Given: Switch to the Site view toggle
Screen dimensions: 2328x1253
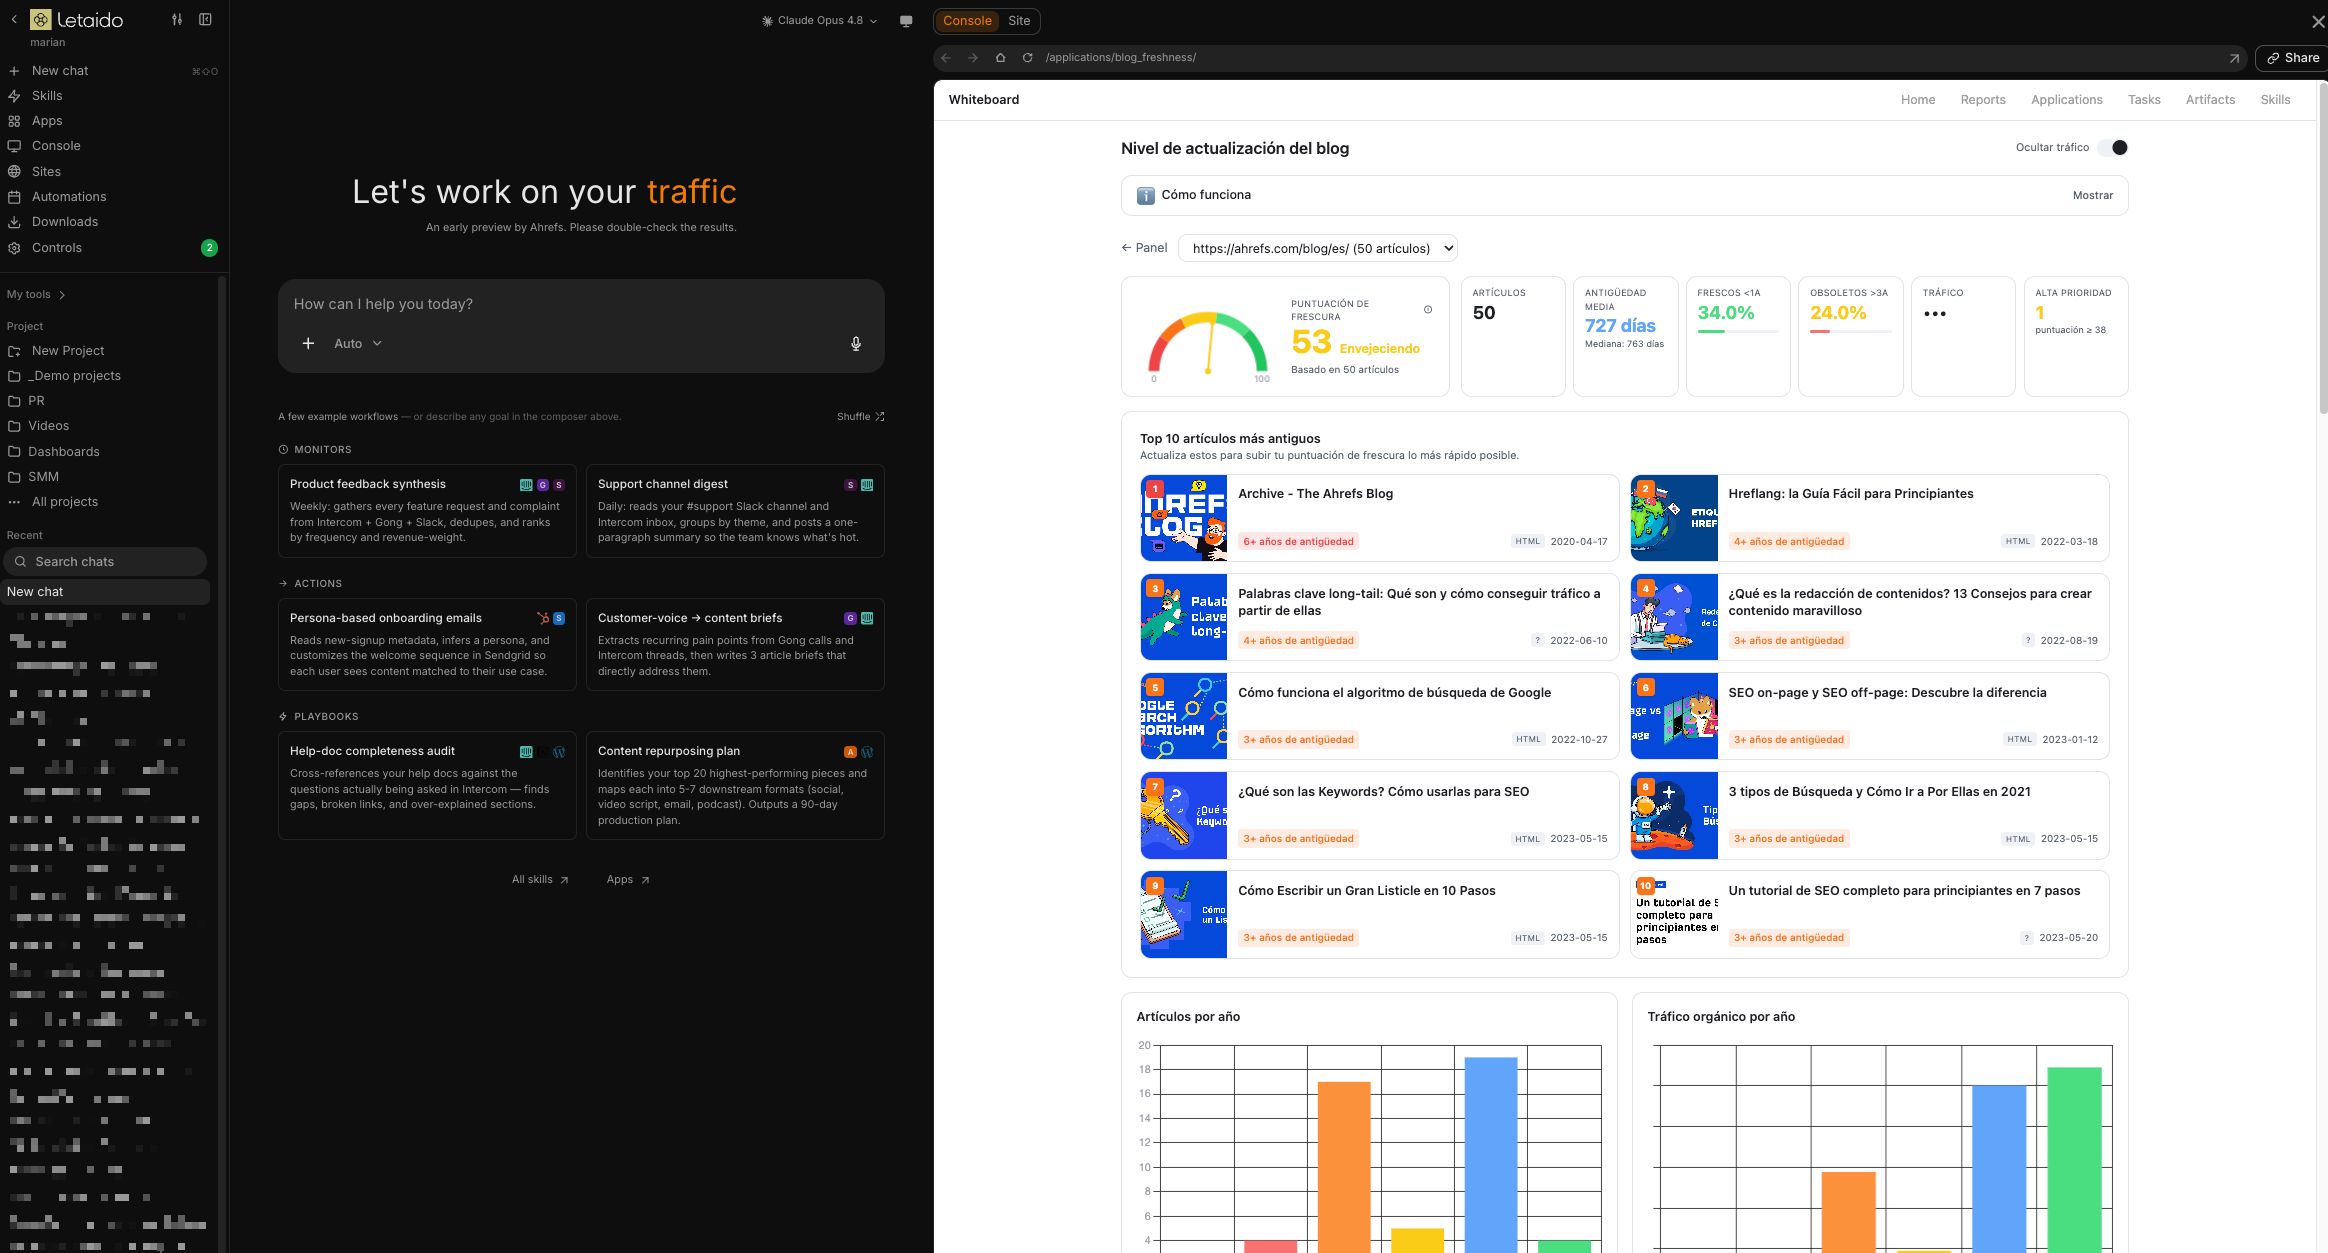Looking at the screenshot, I should (x=1019, y=21).
